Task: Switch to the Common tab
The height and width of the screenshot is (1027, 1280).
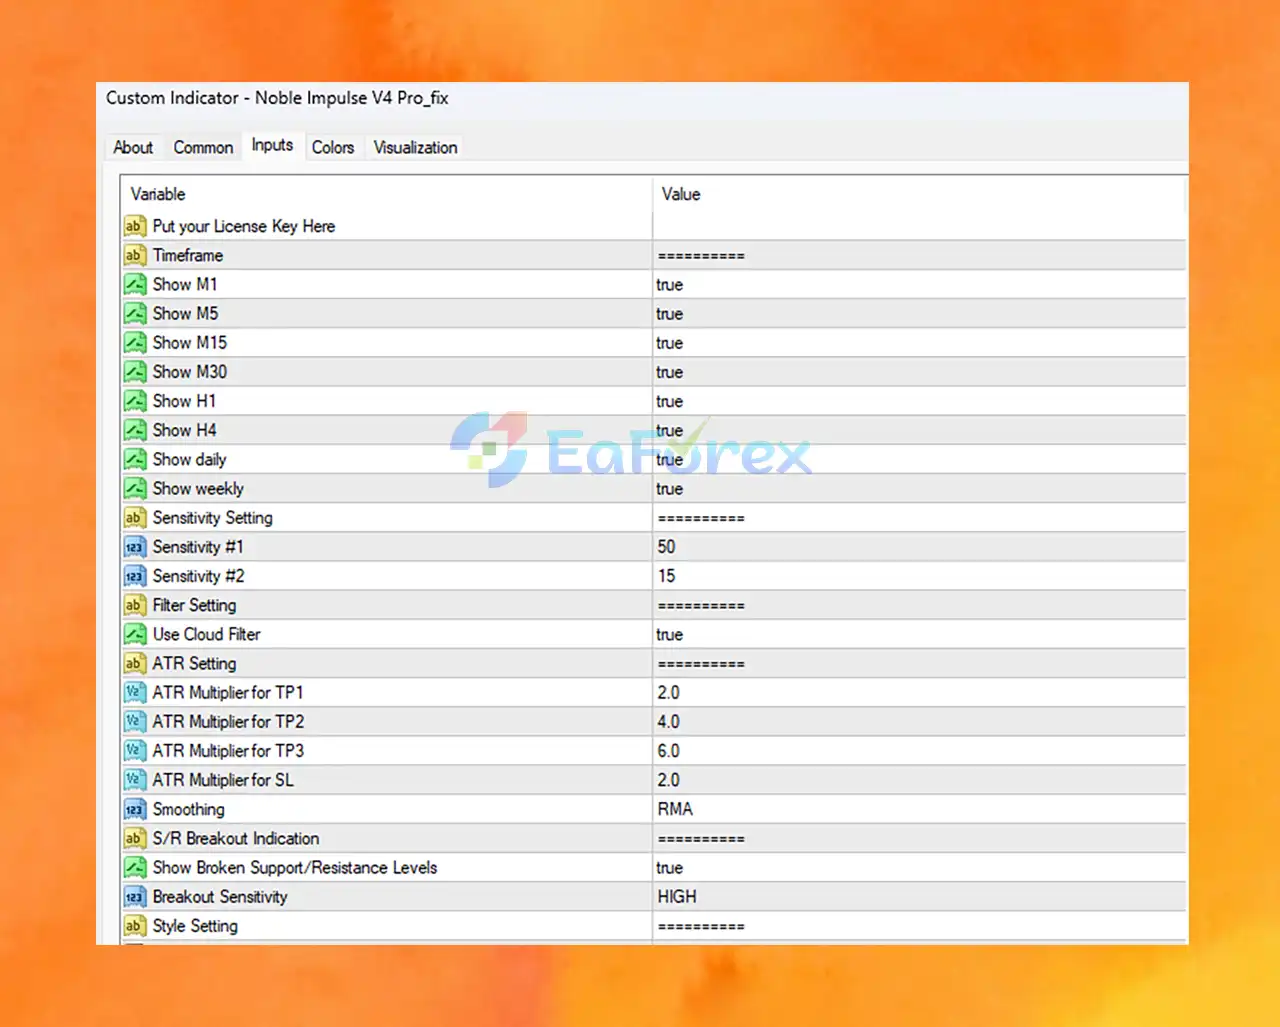Action: (x=203, y=147)
